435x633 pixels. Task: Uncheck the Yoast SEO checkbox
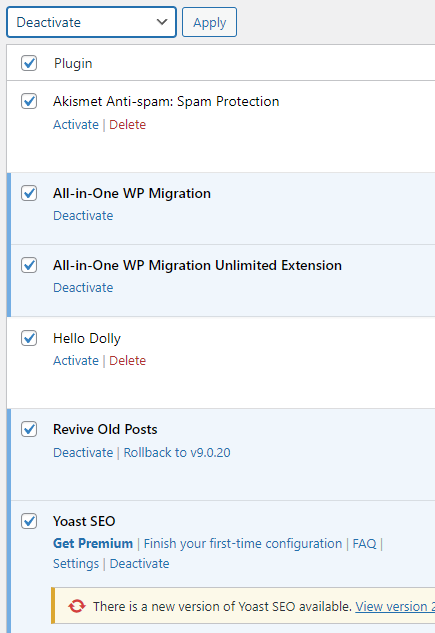coord(29,521)
